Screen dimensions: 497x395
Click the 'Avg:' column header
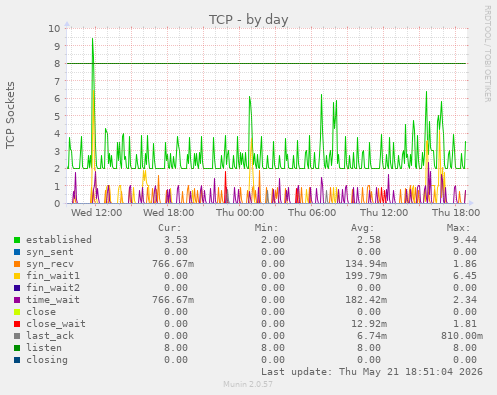[362, 228]
